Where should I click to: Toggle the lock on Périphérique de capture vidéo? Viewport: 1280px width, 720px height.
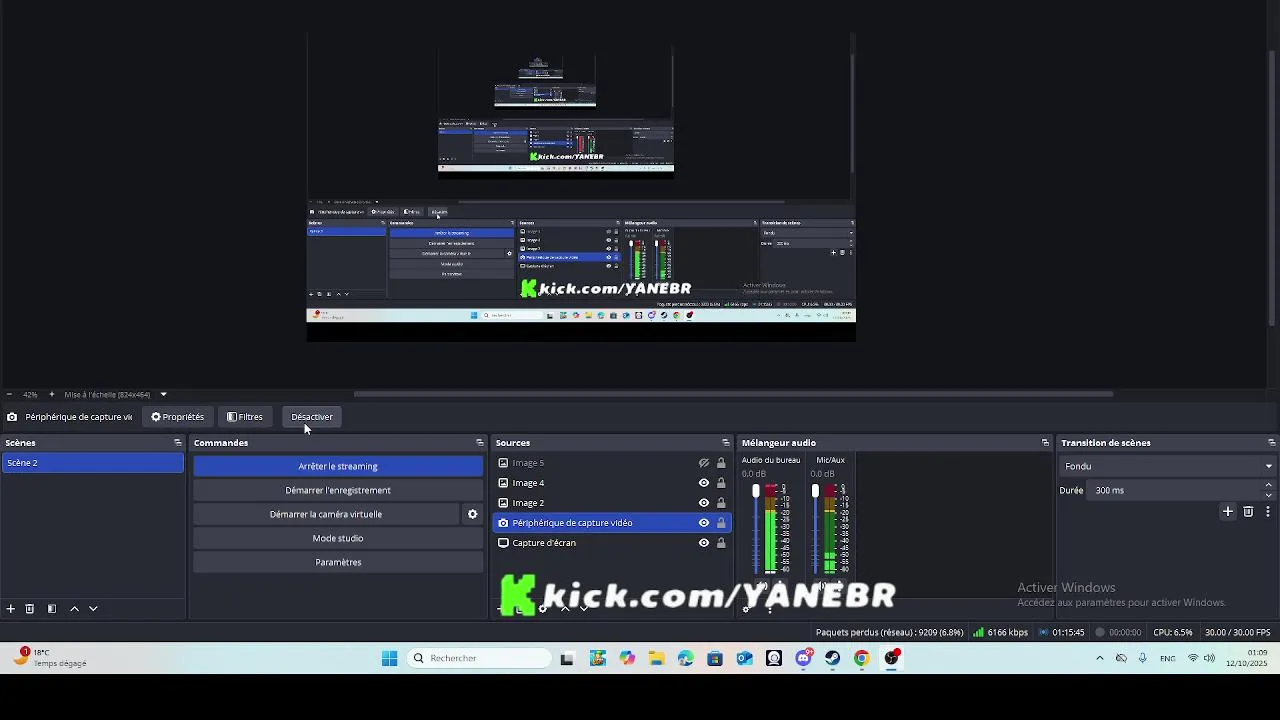point(721,523)
